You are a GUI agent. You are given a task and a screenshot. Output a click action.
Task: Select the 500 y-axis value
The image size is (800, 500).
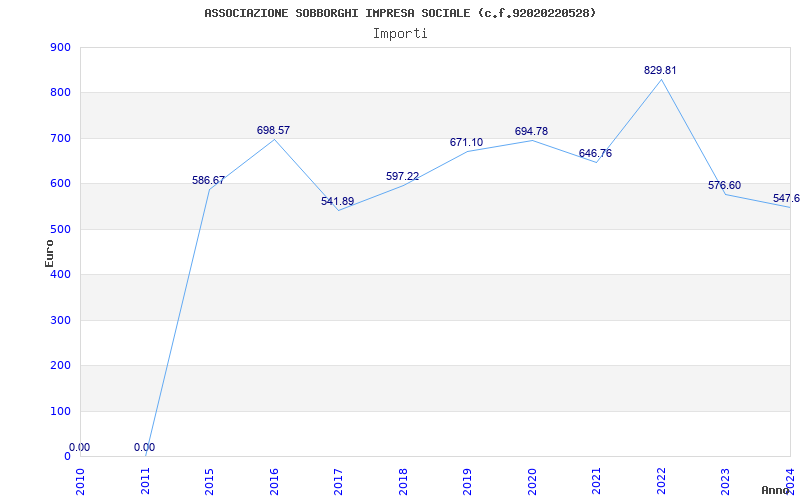point(60,229)
